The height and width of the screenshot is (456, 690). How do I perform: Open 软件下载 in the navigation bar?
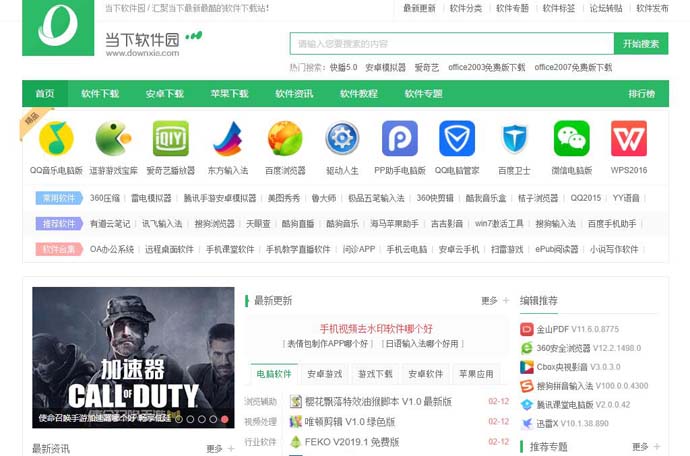click(100, 94)
